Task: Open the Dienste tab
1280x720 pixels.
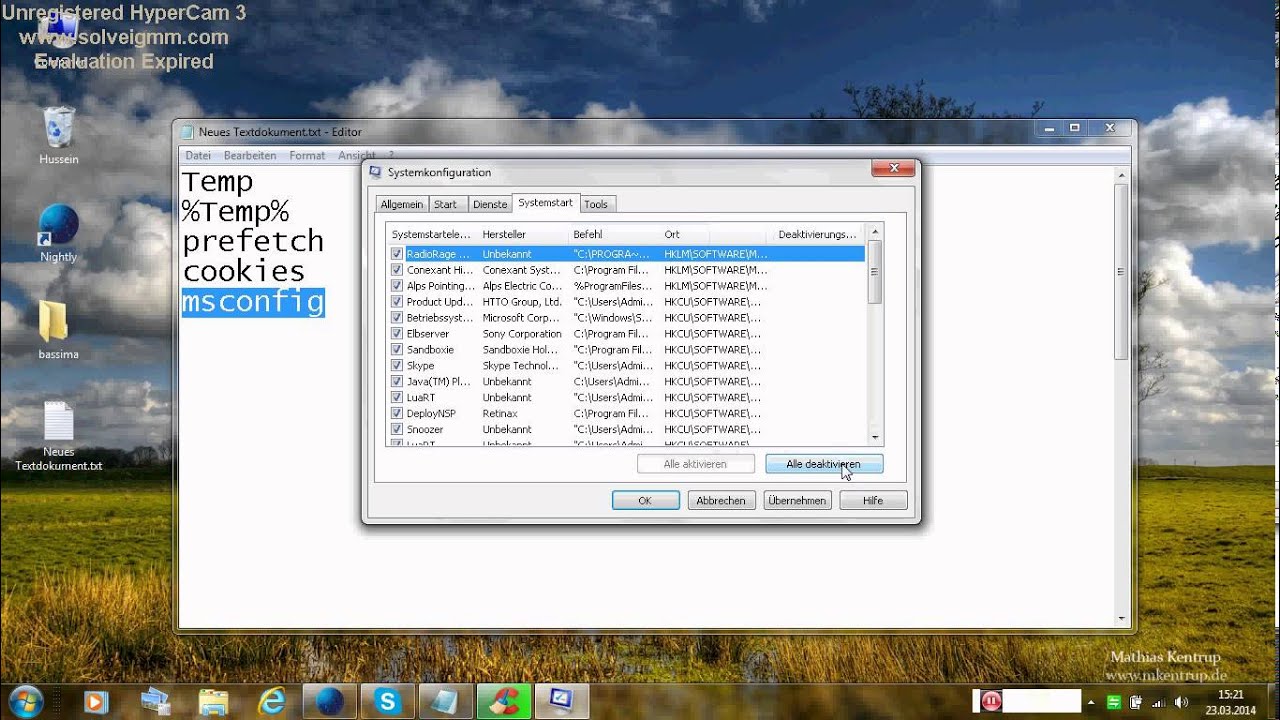Action: tap(490, 204)
